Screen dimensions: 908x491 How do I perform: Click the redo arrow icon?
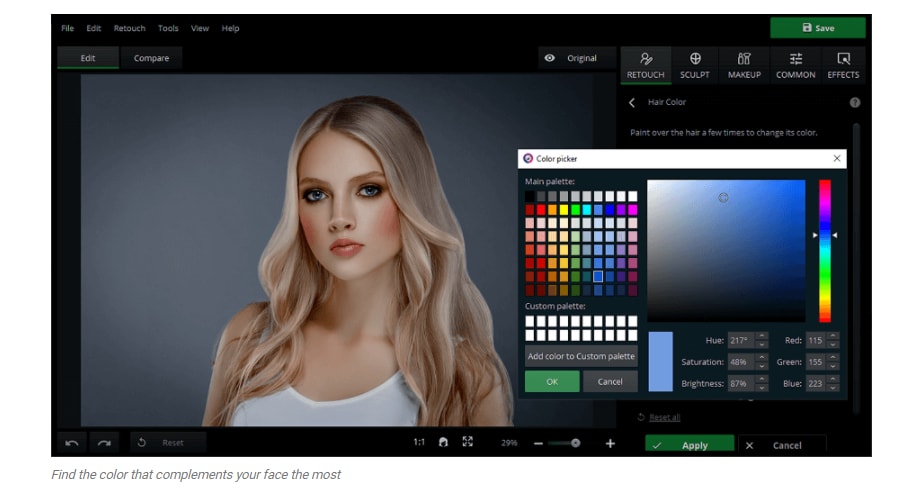click(x=104, y=443)
